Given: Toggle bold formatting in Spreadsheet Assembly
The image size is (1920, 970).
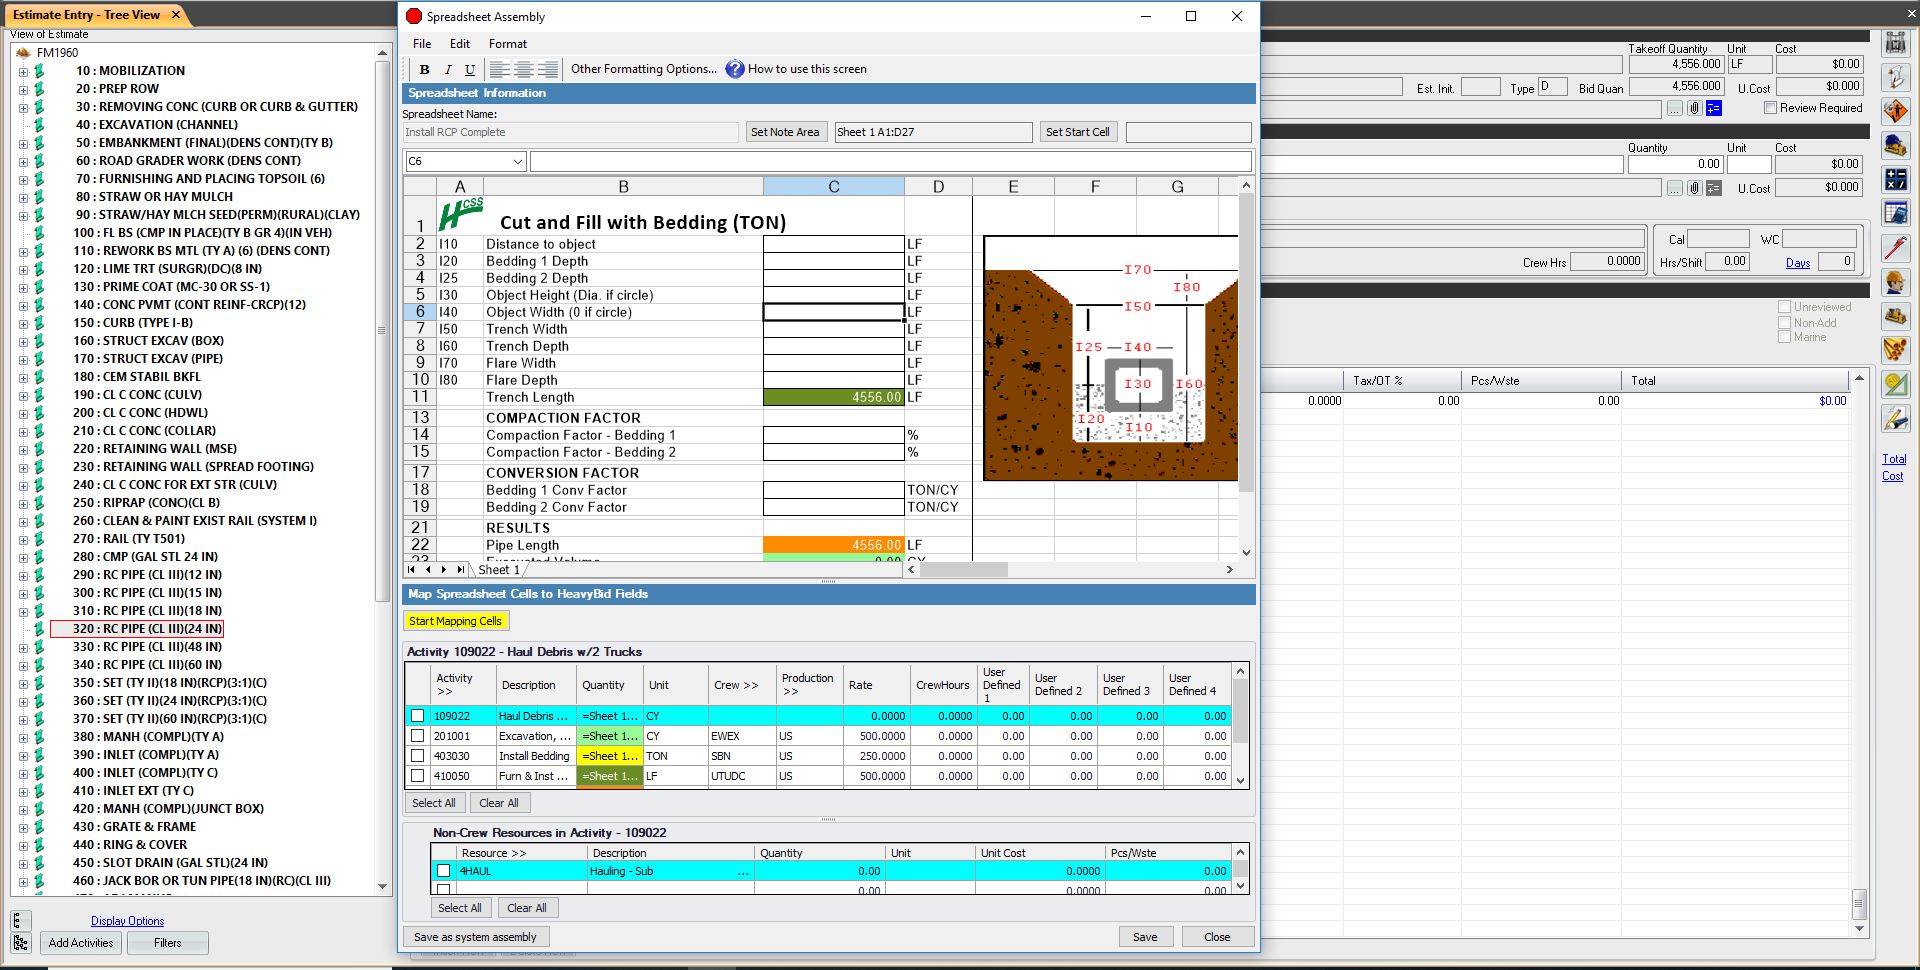Looking at the screenshot, I should coord(425,69).
